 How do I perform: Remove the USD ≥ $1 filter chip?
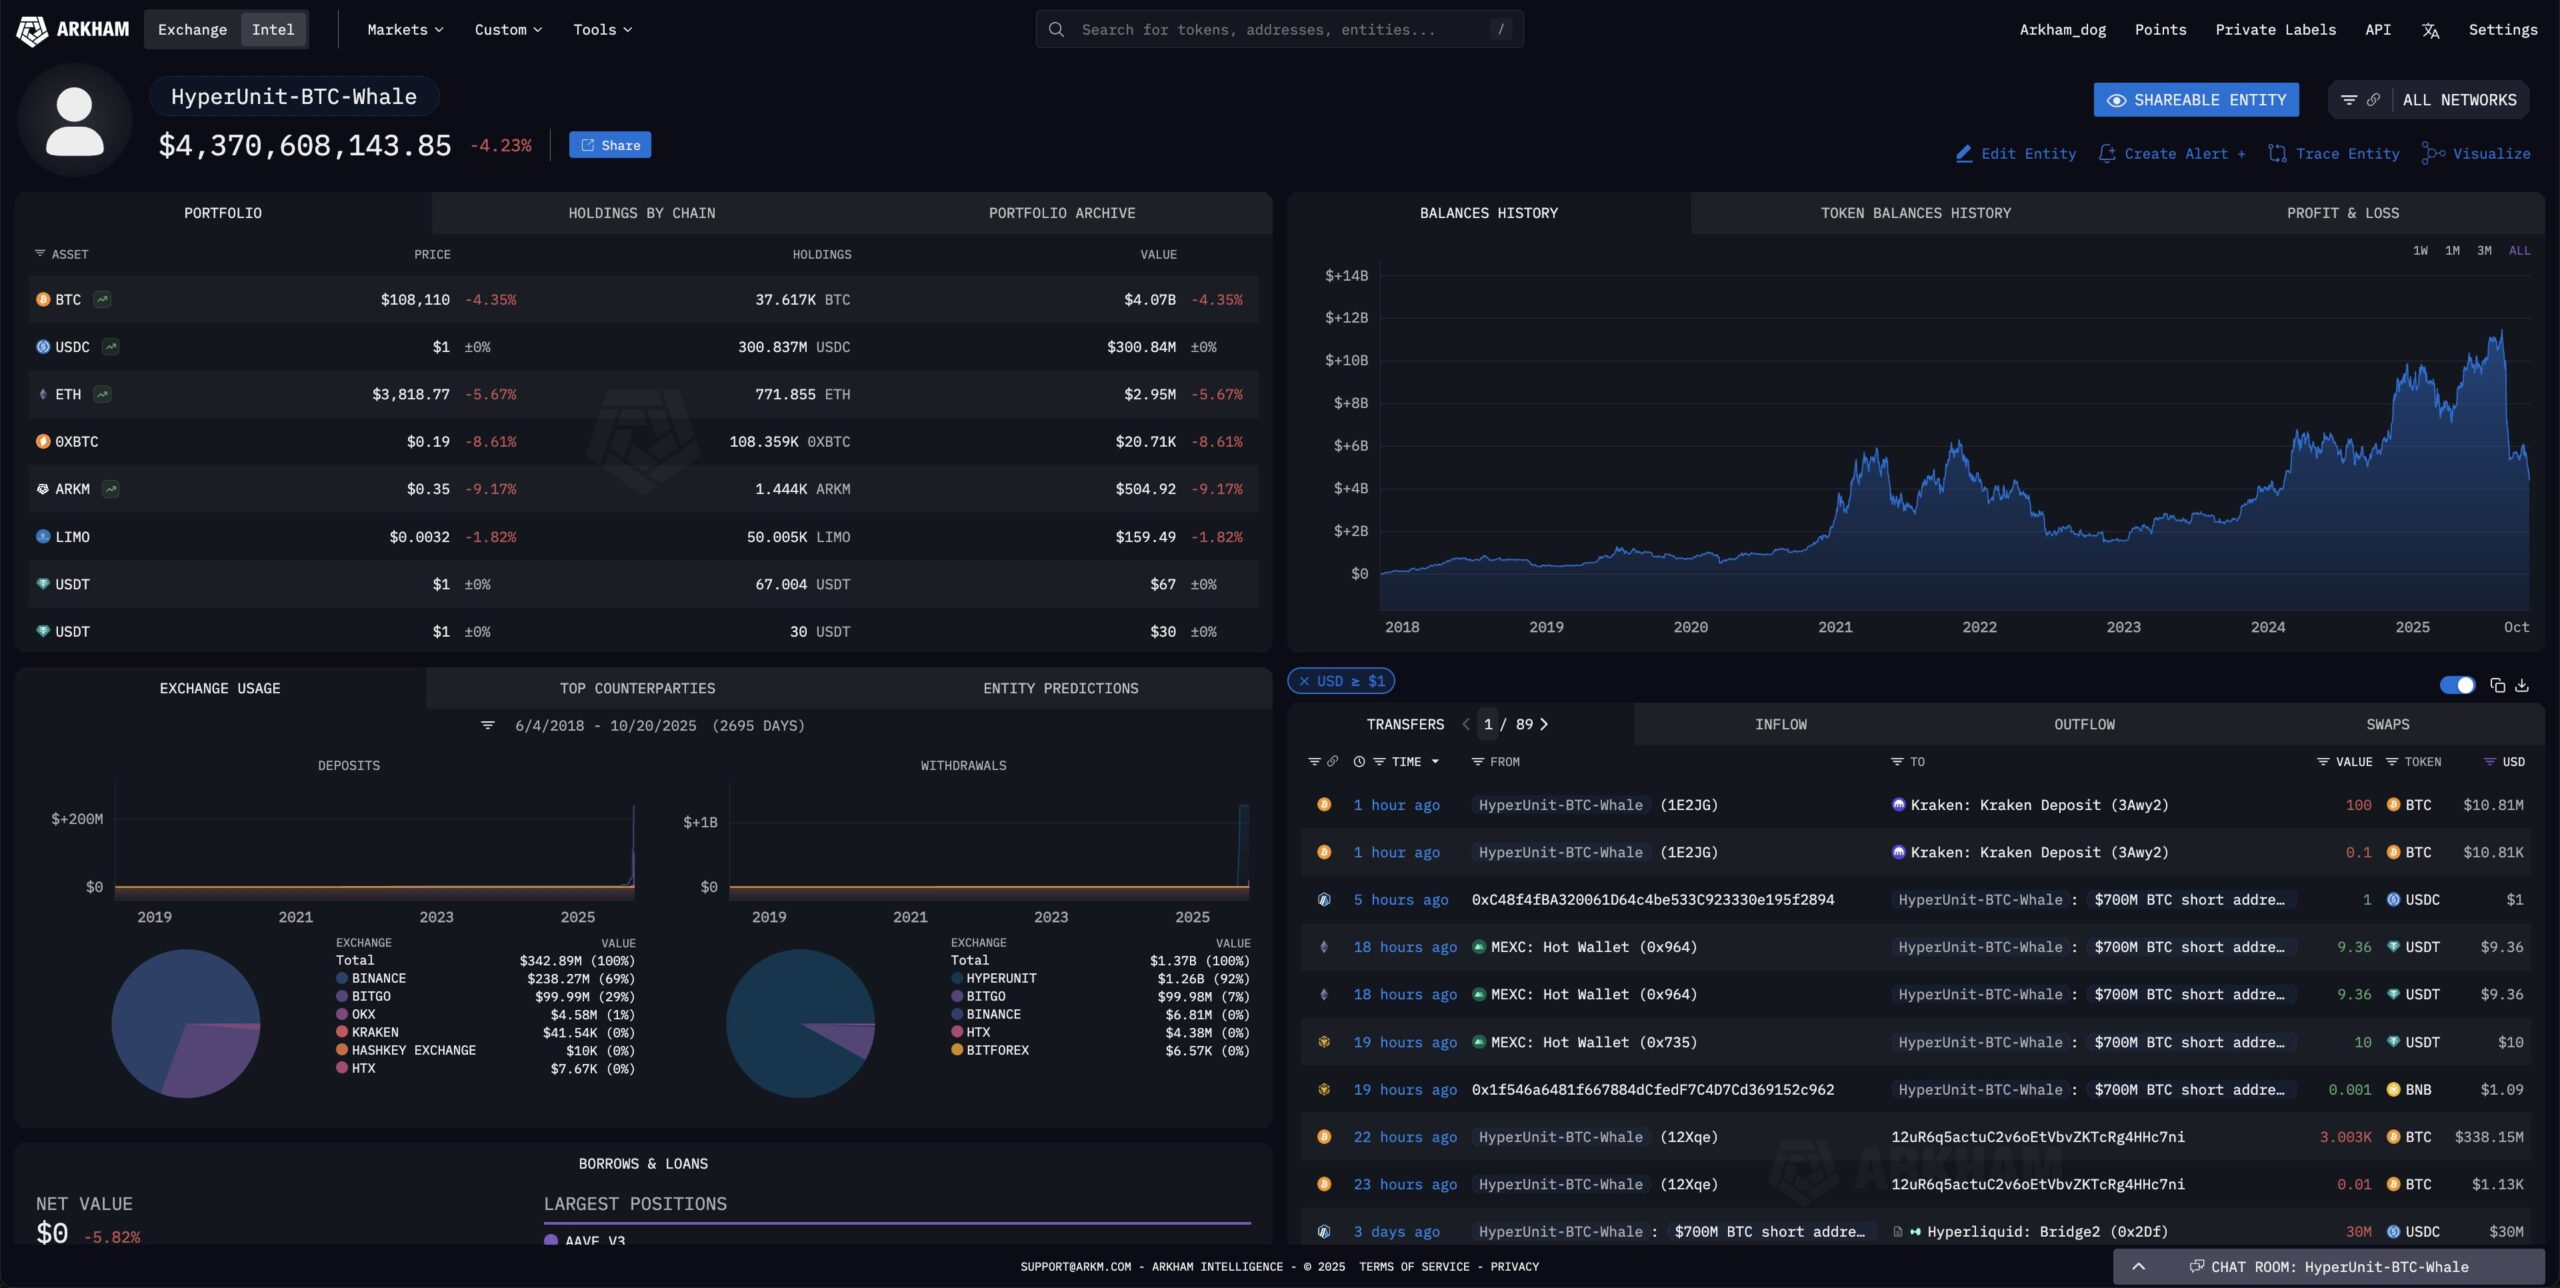point(1304,681)
